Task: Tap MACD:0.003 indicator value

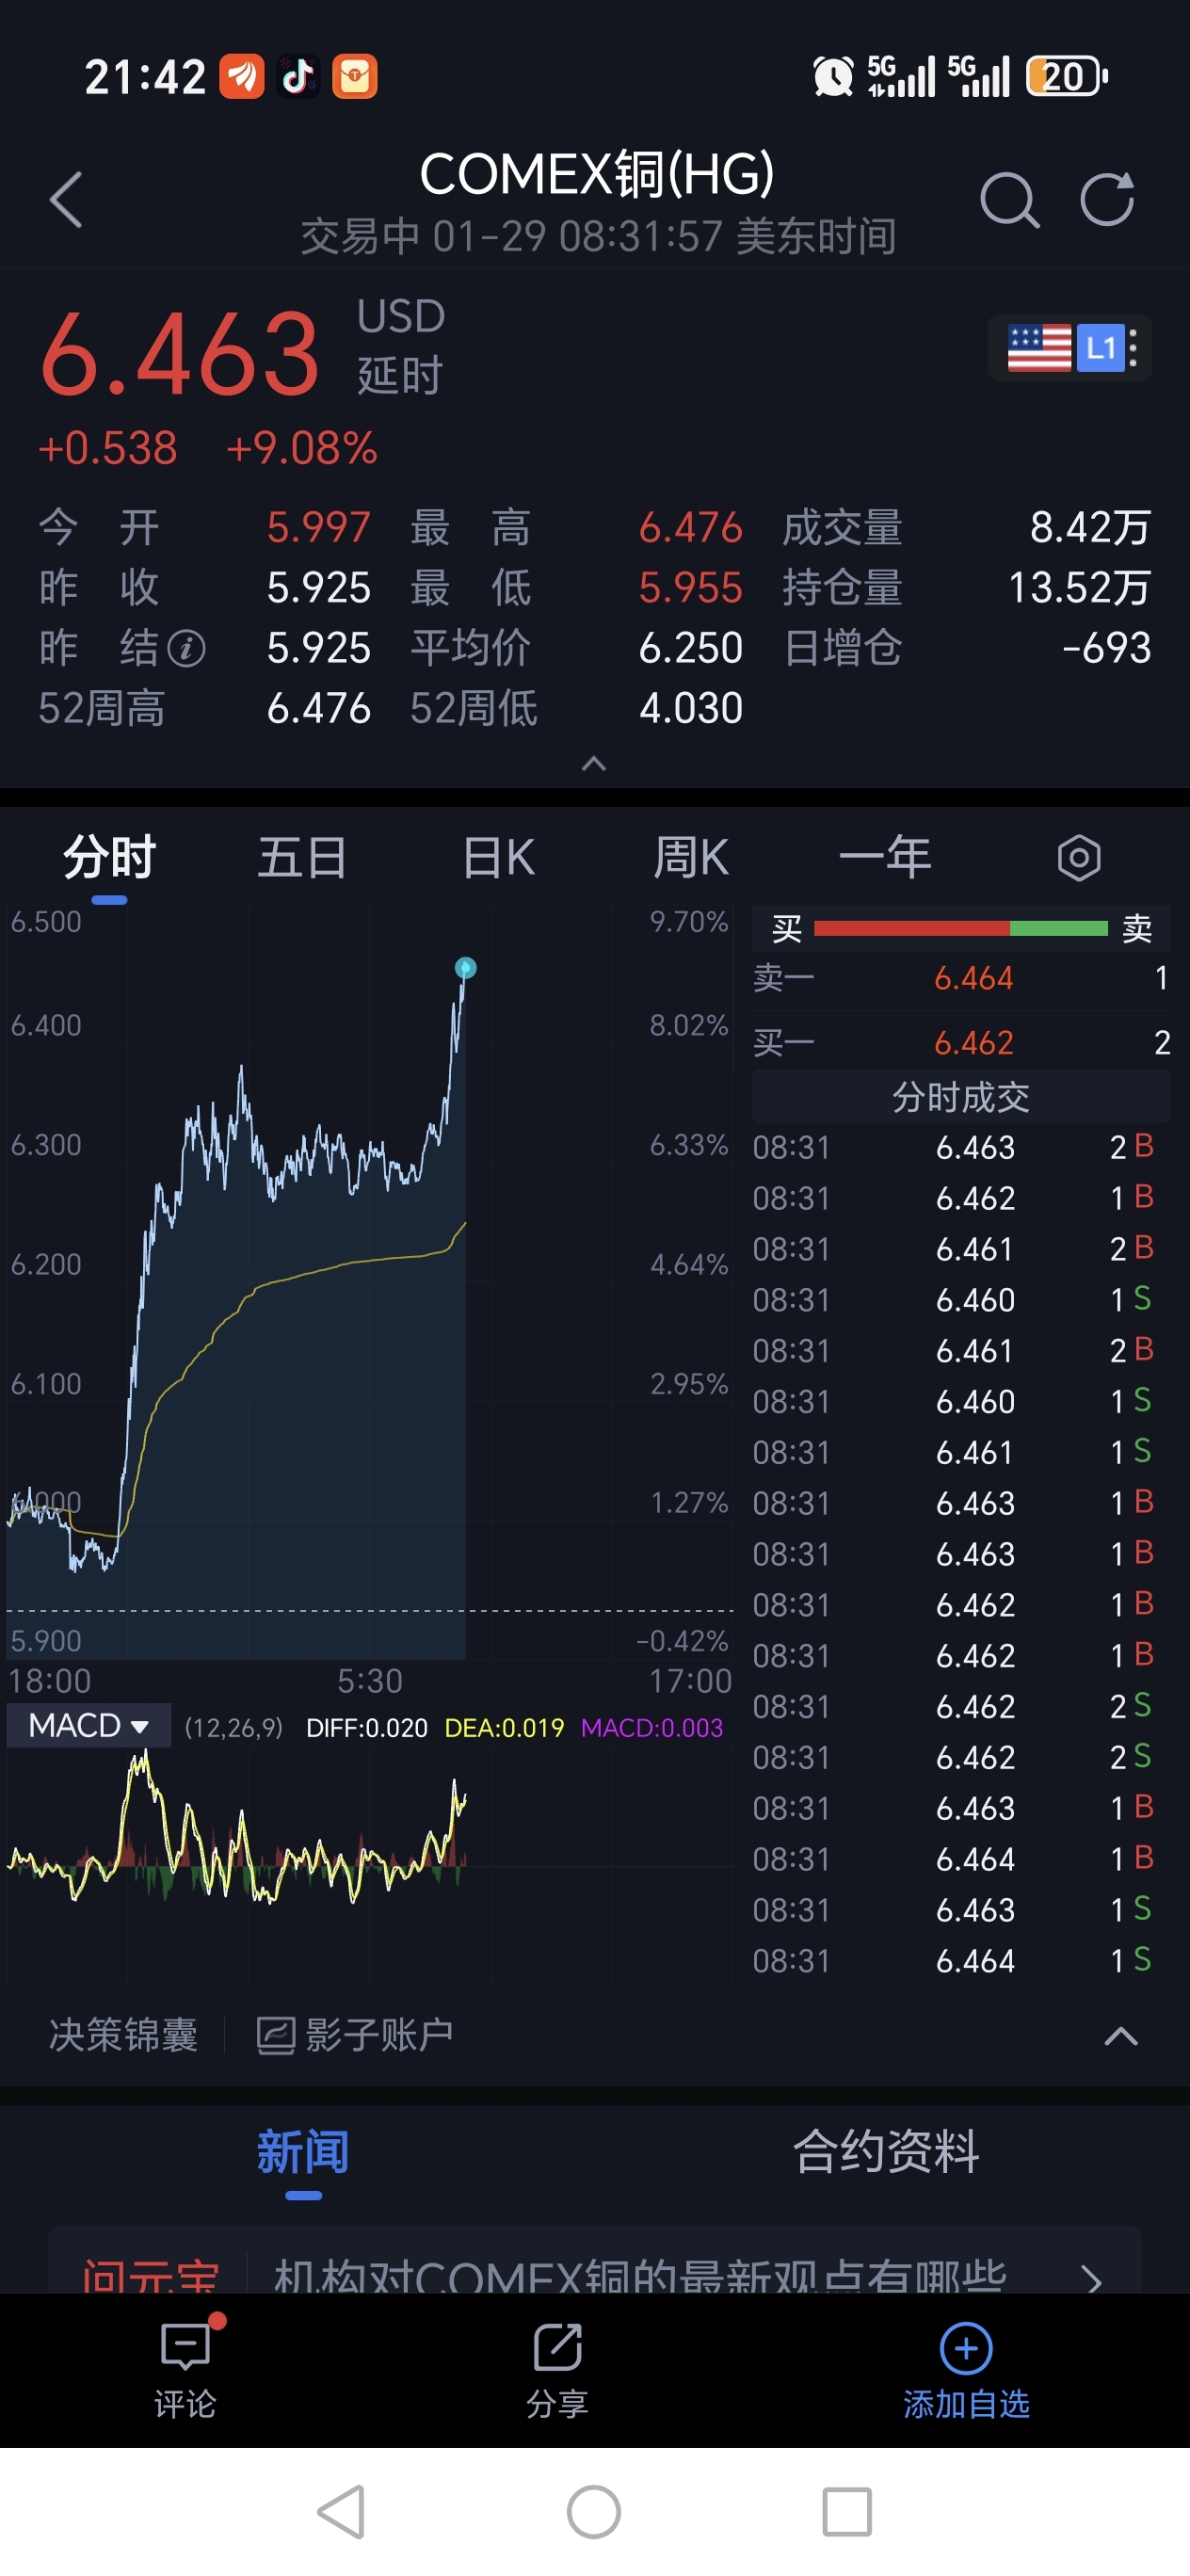Action: coord(652,1728)
